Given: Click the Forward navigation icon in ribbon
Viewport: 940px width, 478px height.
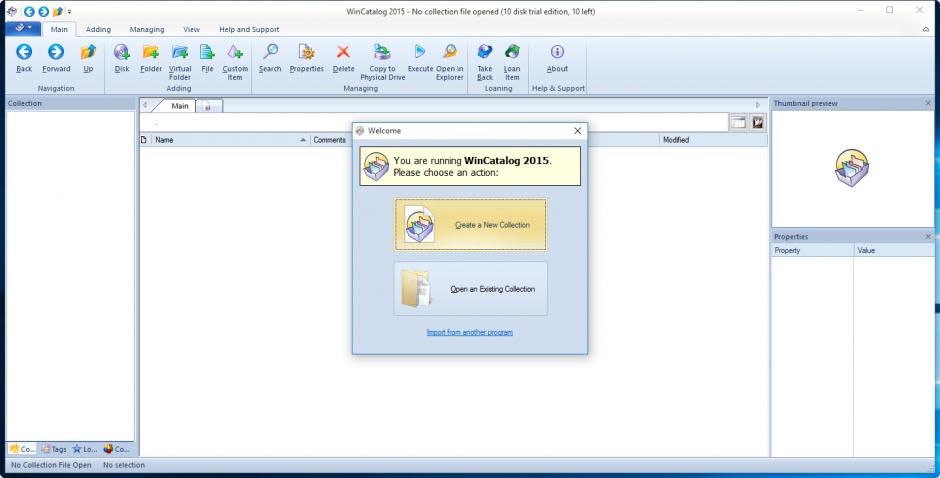Looking at the screenshot, I should click(x=56, y=52).
